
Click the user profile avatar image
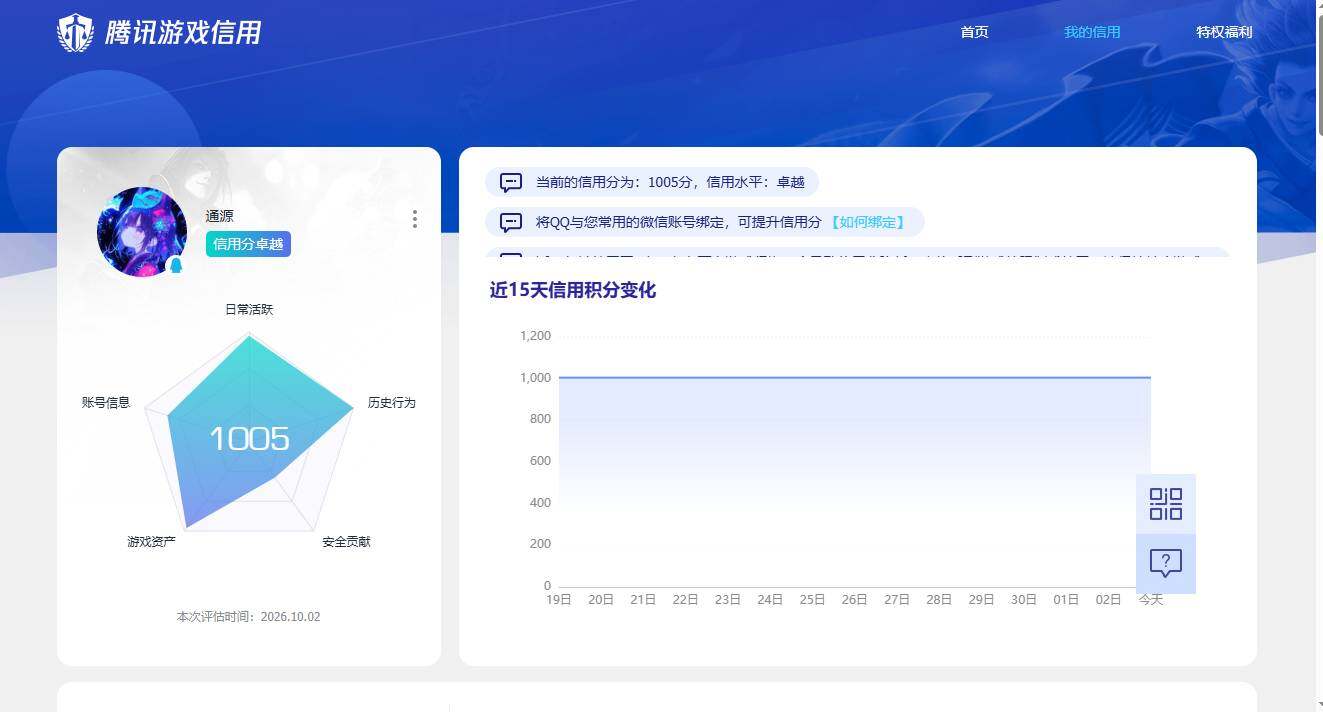[x=142, y=232]
